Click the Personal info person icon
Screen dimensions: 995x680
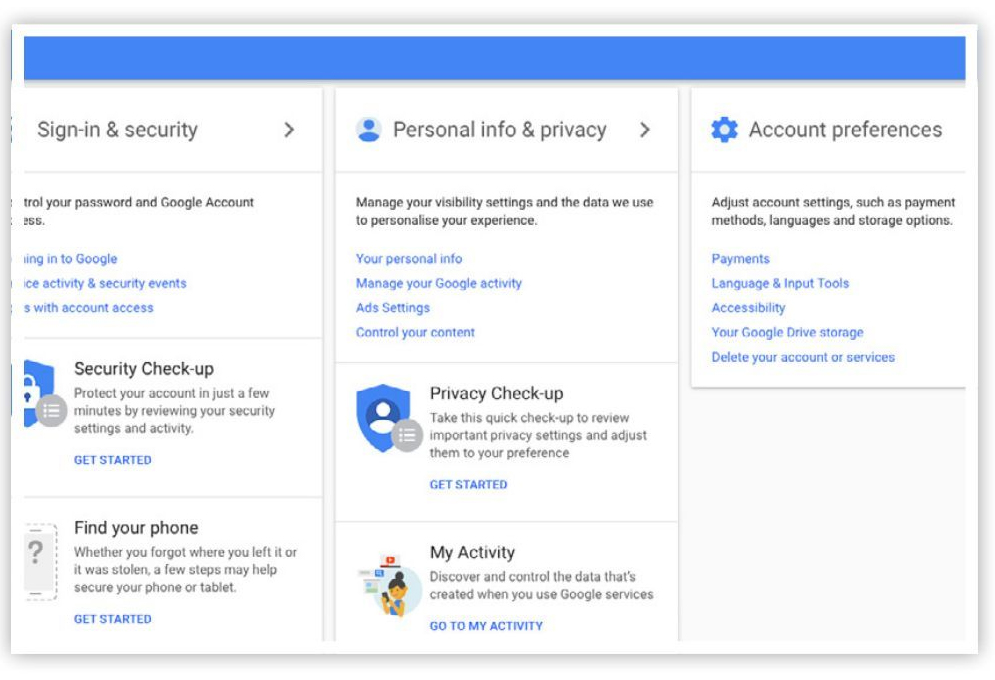point(369,130)
